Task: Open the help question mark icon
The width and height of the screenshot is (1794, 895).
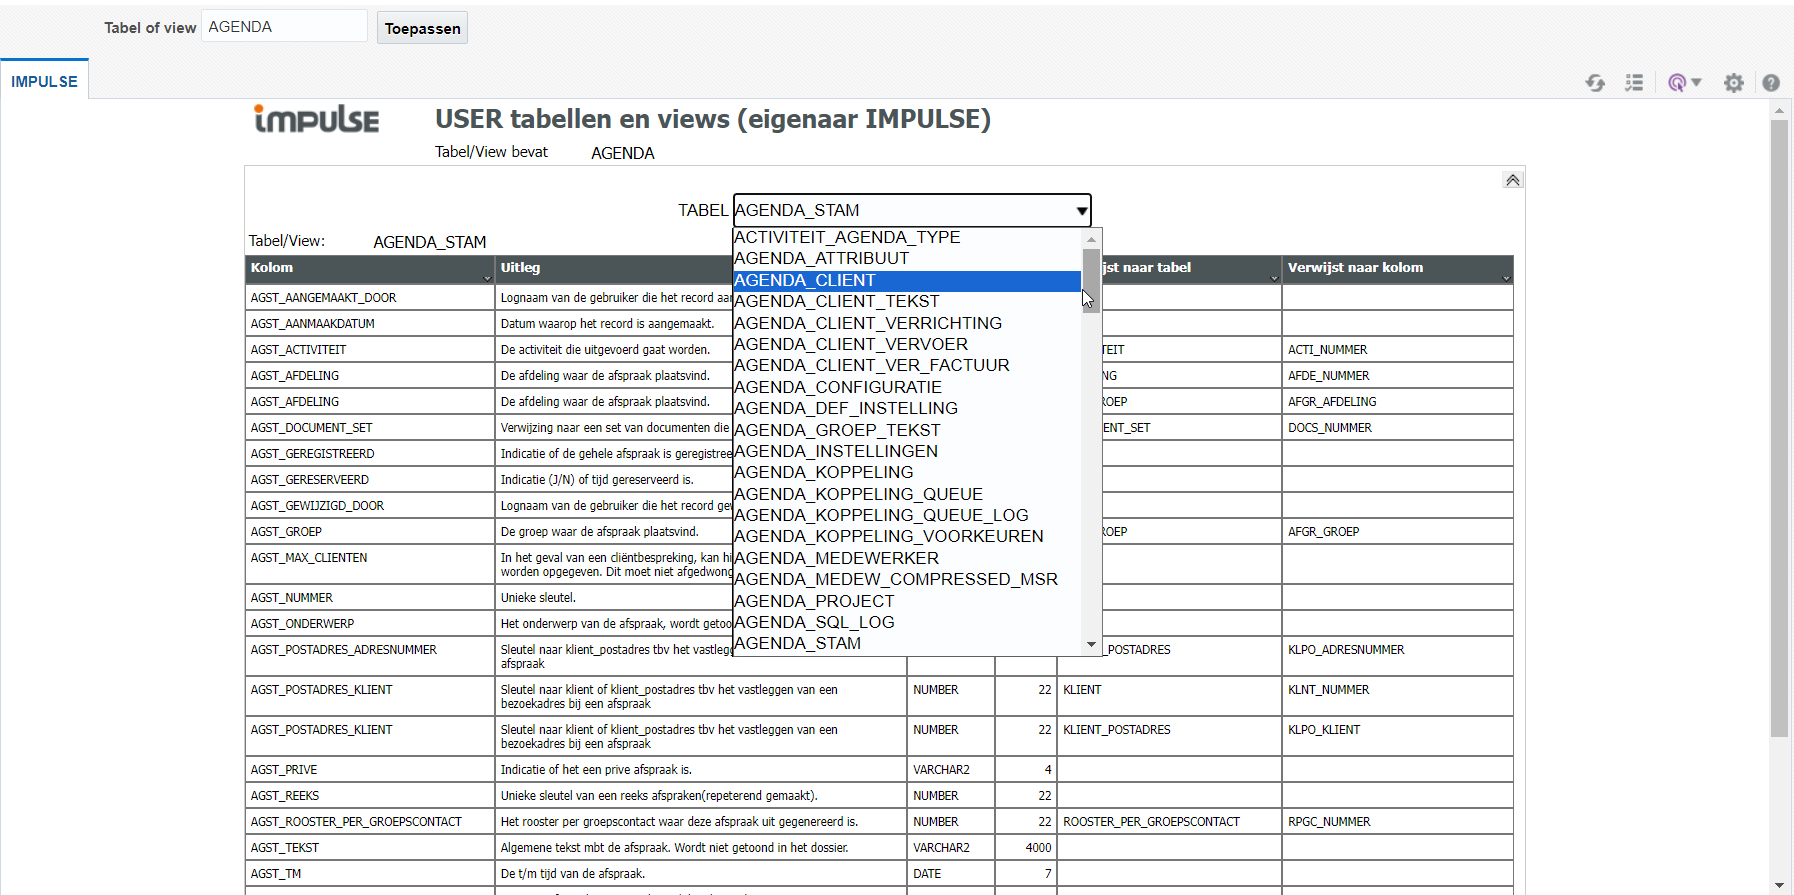Action: pyautogui.click(x=1771, y=83)
